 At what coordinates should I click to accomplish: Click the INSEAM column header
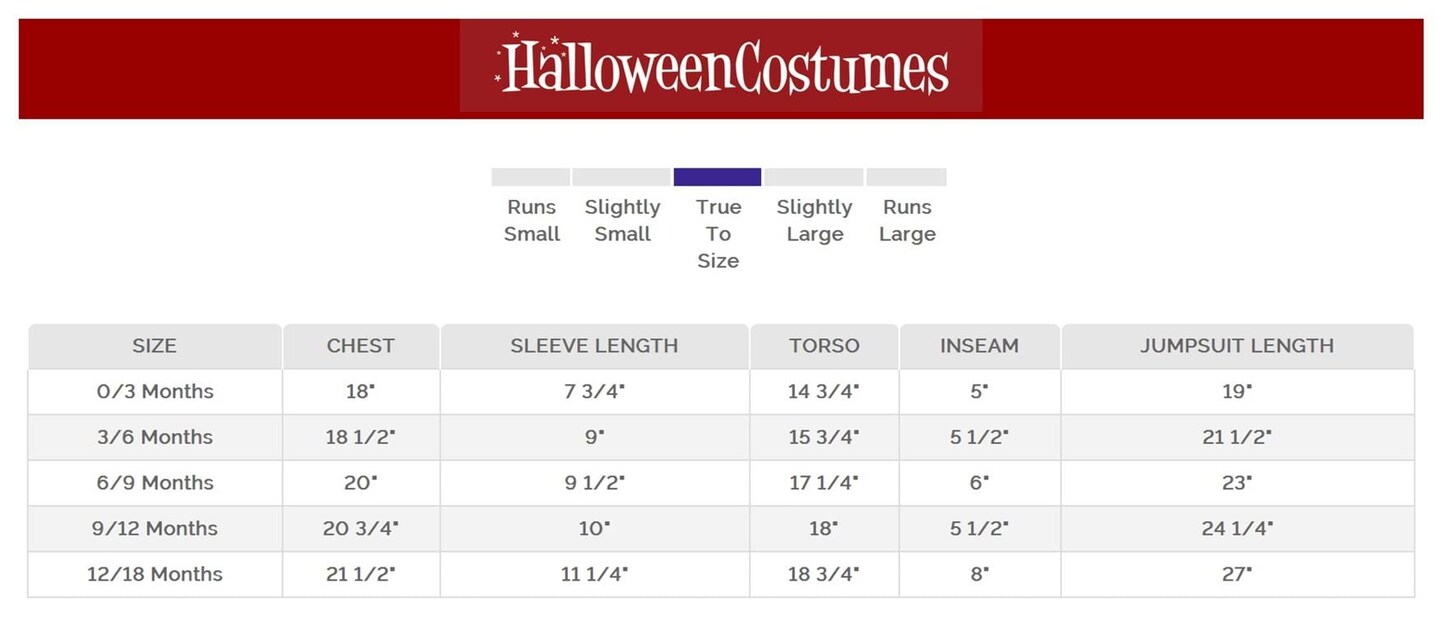(979, 346)
